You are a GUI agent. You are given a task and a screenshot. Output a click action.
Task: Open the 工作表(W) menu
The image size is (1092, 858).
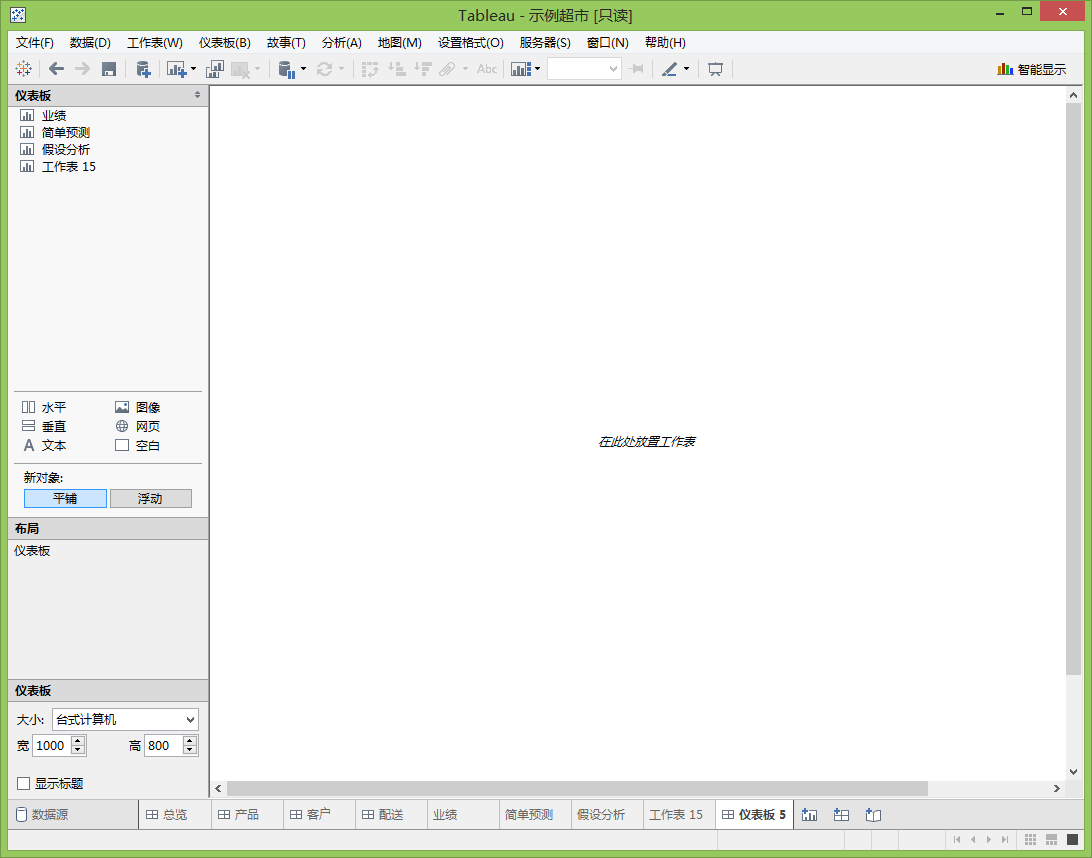(155, 42)
